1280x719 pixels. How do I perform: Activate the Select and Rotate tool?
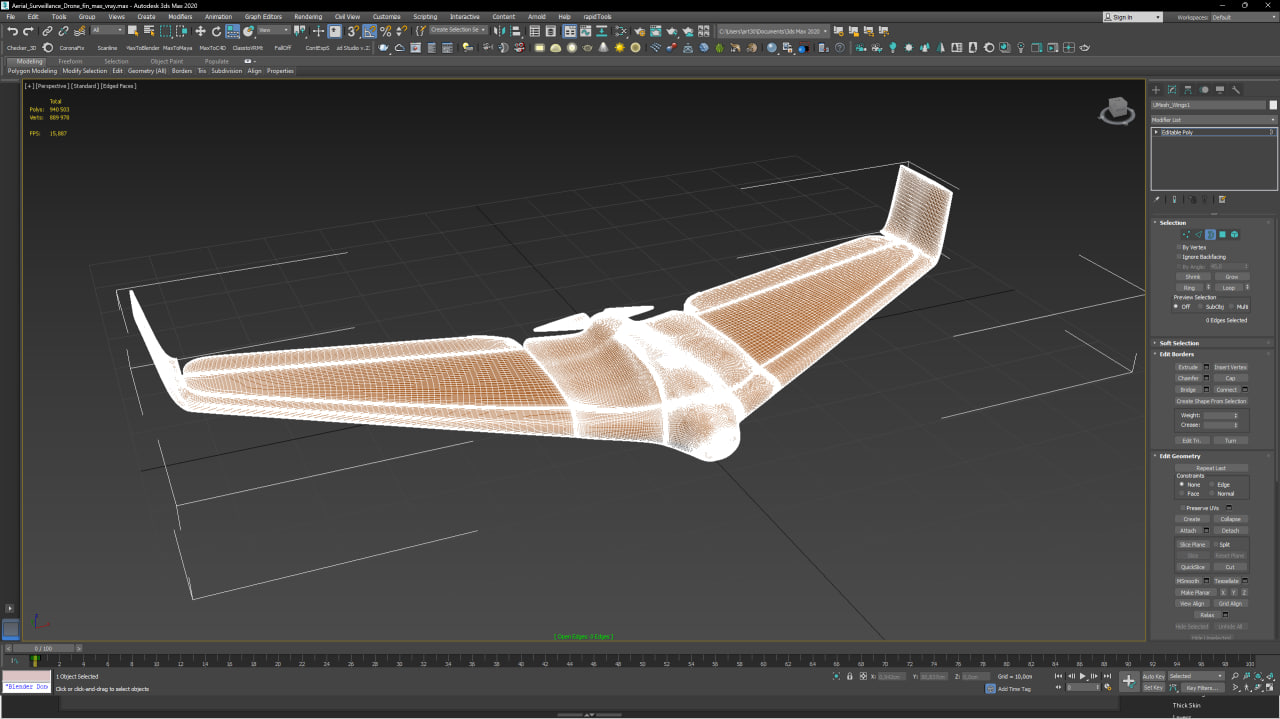tap(216, 31)
